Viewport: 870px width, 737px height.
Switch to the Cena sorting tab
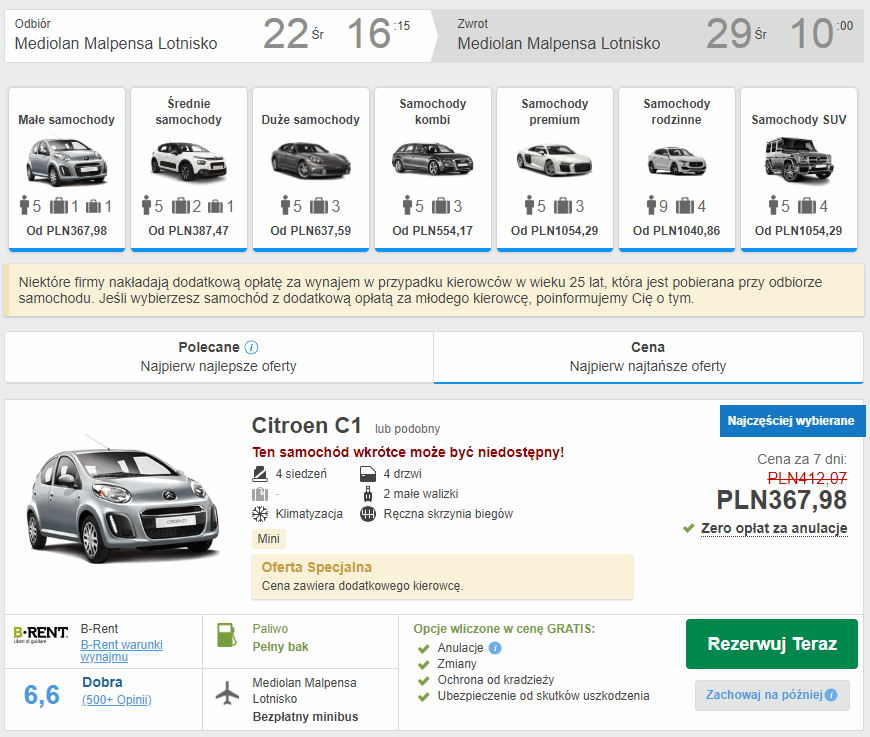click(x=648, y=357)
